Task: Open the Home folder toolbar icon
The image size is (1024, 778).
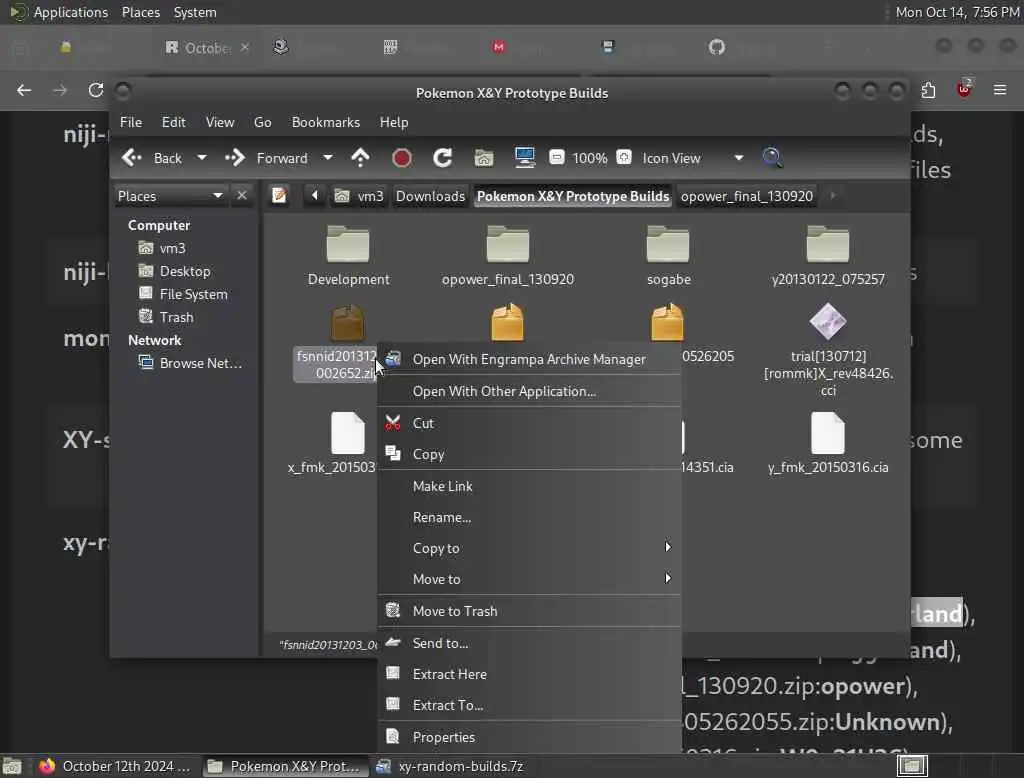Action: (x=484, y=158)
